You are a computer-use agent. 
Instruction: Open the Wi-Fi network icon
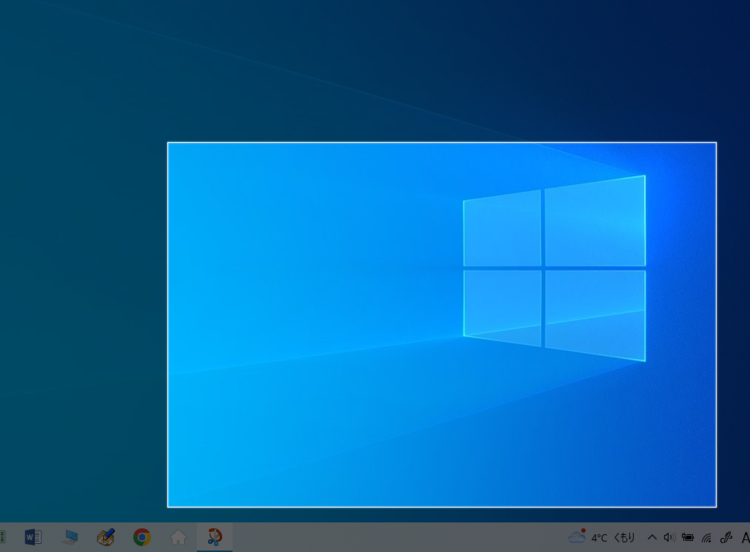click(706, 538)
